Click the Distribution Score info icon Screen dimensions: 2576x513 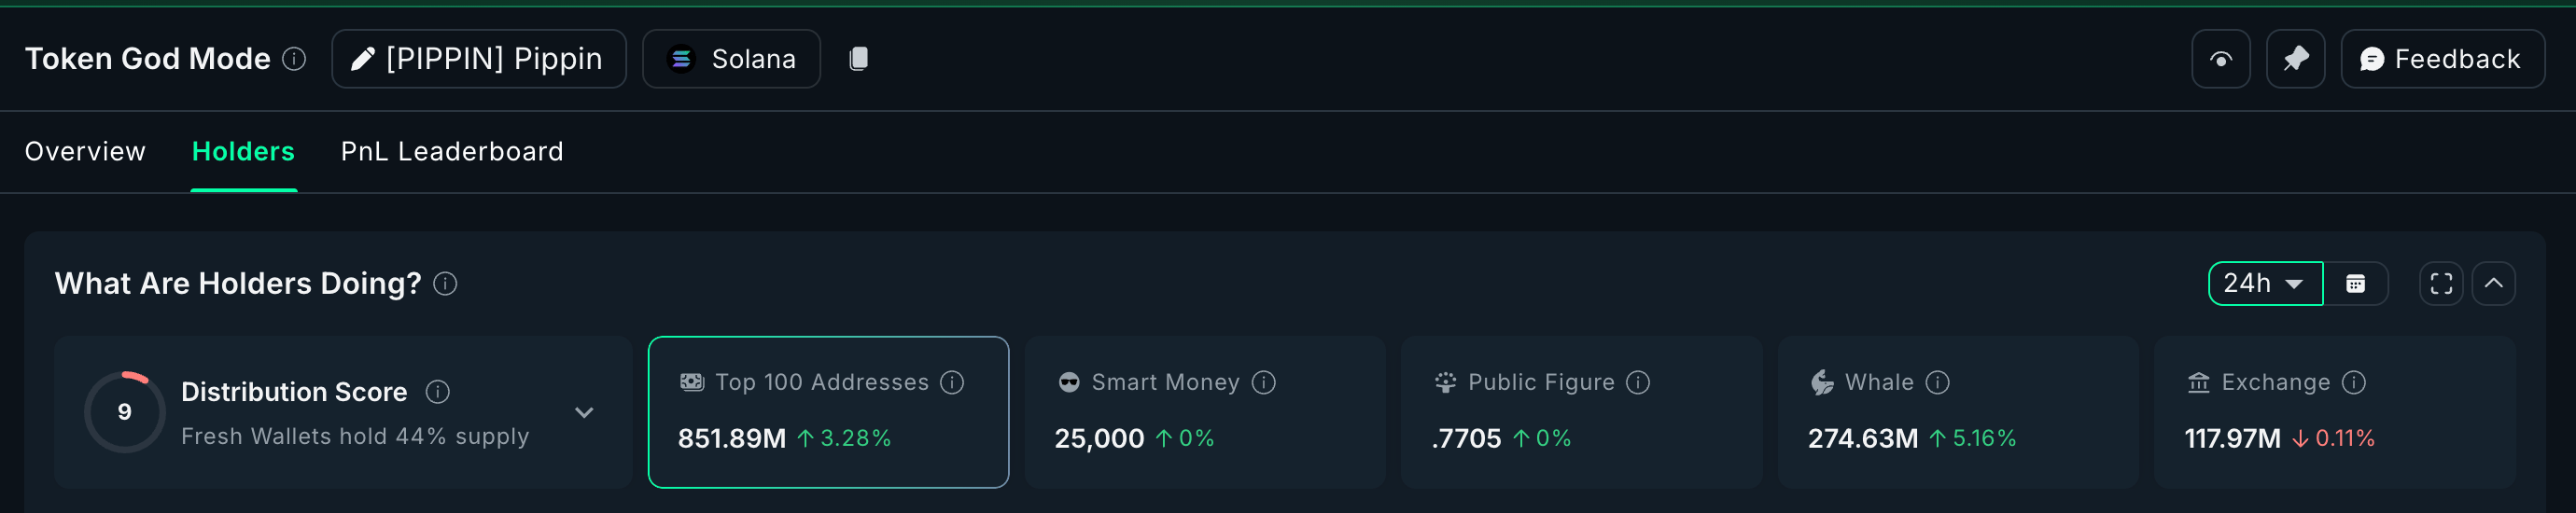coord(437,392)
